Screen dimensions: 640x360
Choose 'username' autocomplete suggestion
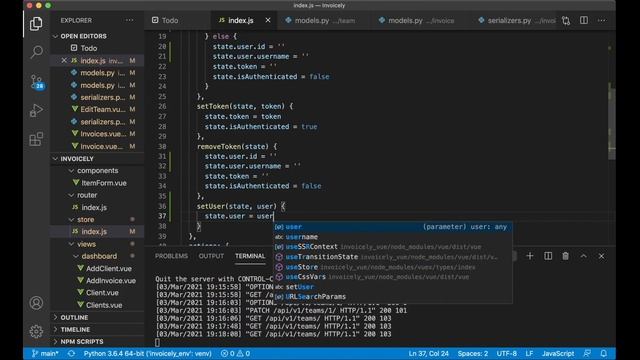pos(393,237)
